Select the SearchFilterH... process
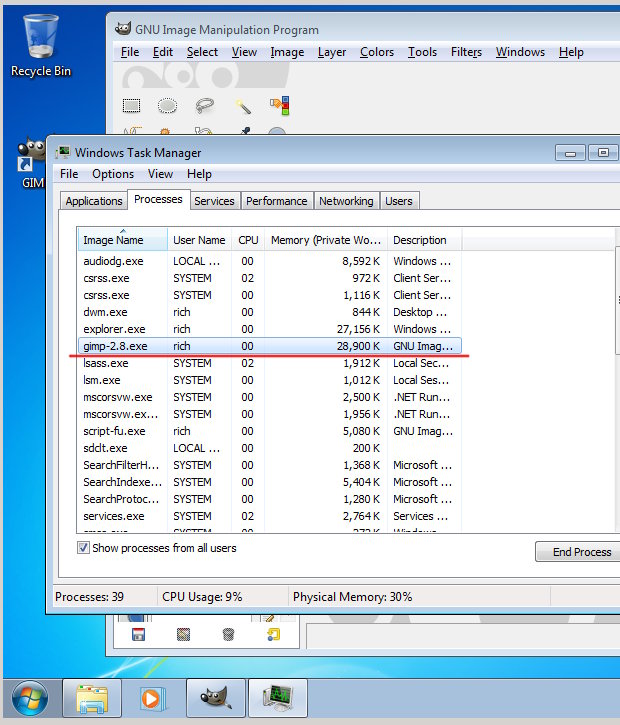The image size is (620, 725). pos(270,465)
